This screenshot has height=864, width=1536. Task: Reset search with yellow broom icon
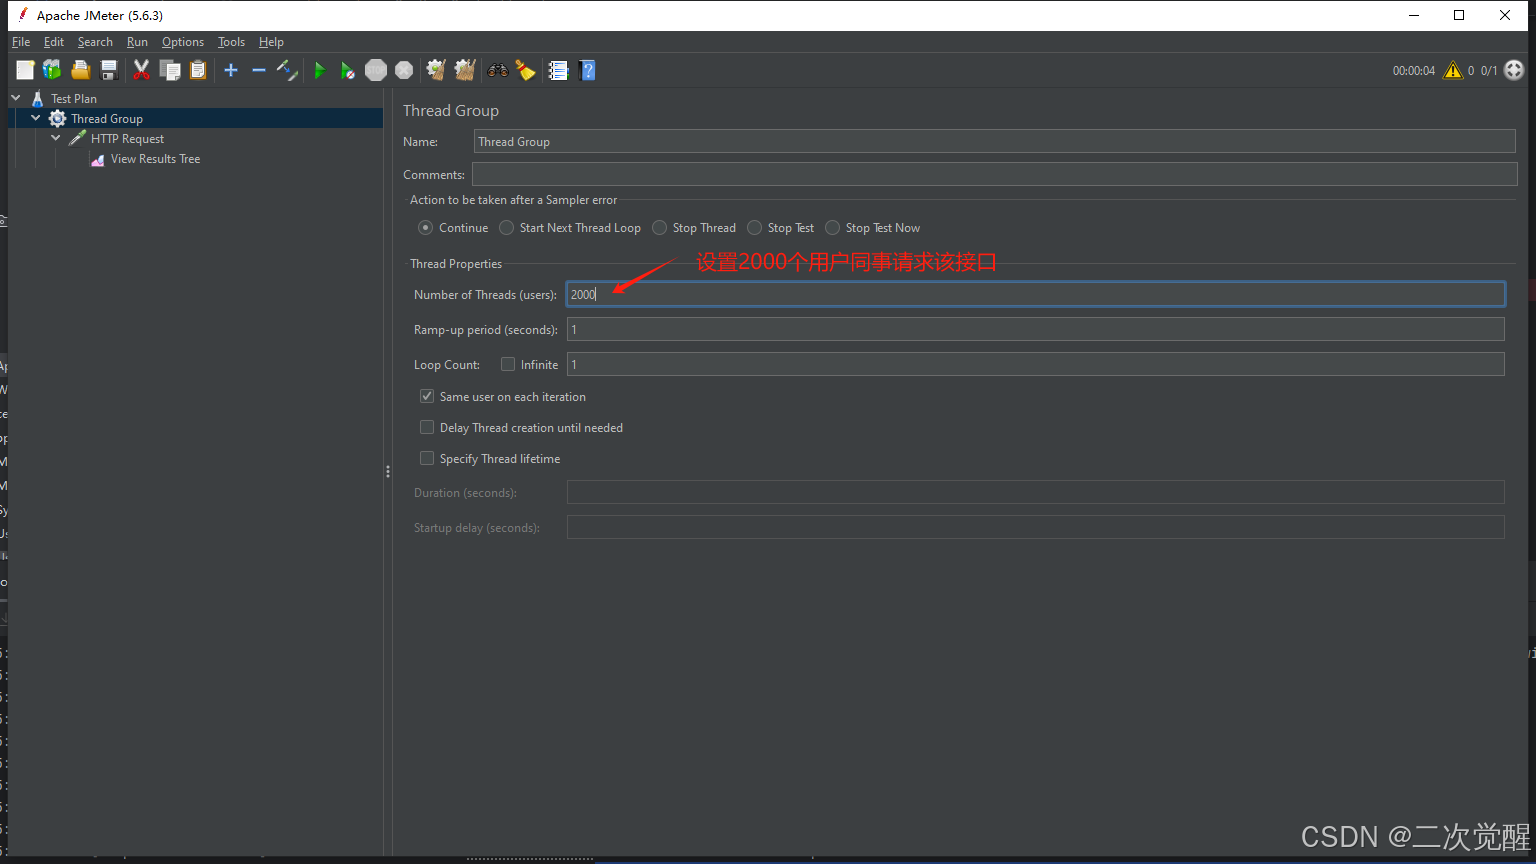coord(525,70)
